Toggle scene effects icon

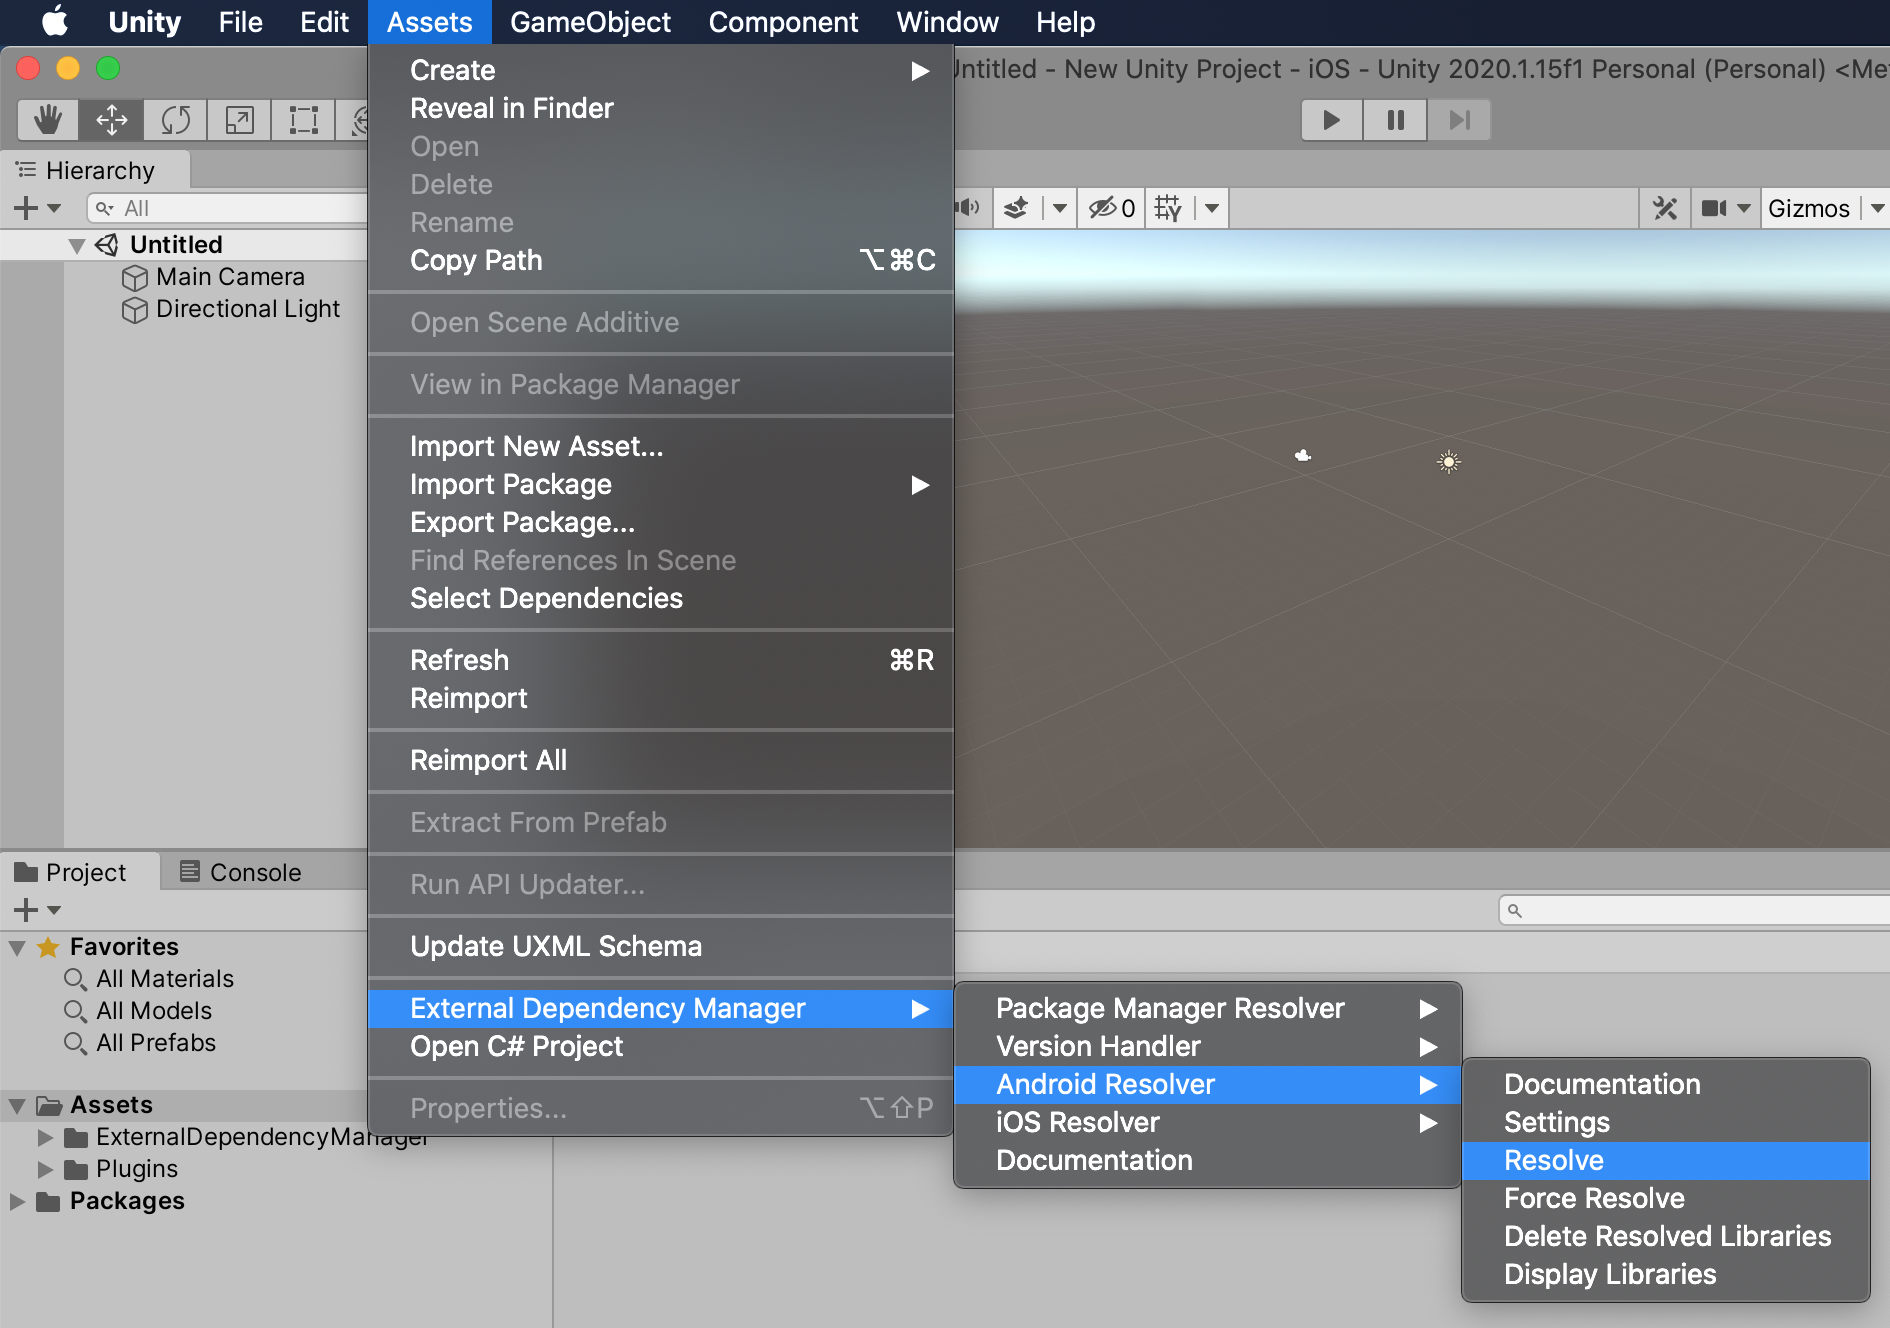pos(1016,208)
